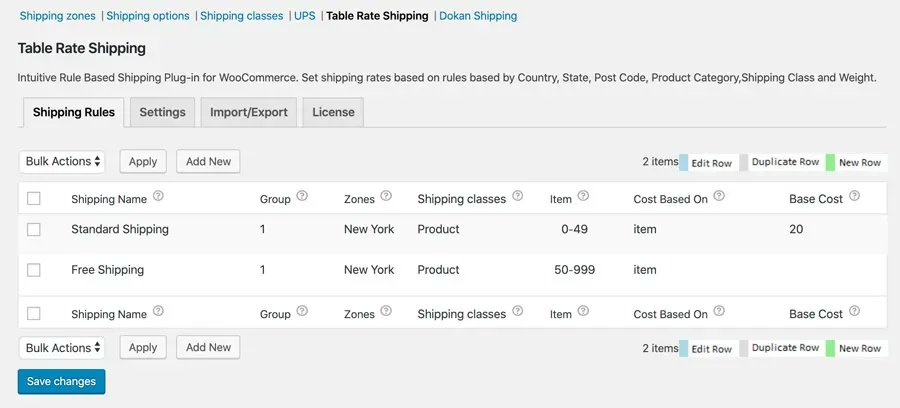Open the top Bulk Actions dropdown
This screenshot has height=408, width=900.
62,161
